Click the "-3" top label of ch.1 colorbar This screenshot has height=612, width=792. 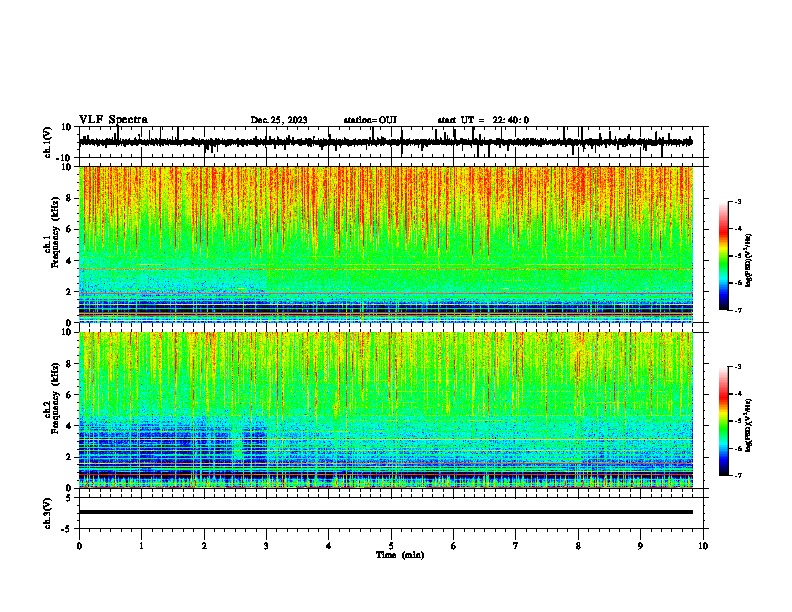[737, 201]
